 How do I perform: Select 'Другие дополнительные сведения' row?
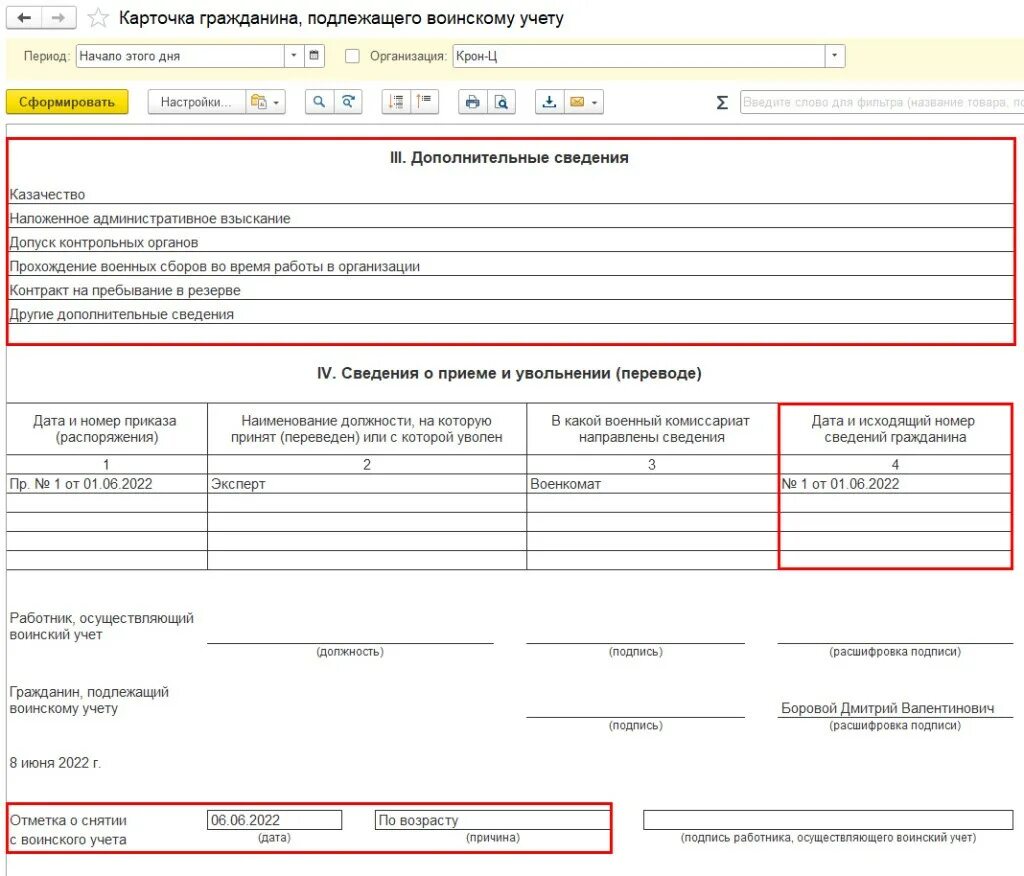coord(511,314)
